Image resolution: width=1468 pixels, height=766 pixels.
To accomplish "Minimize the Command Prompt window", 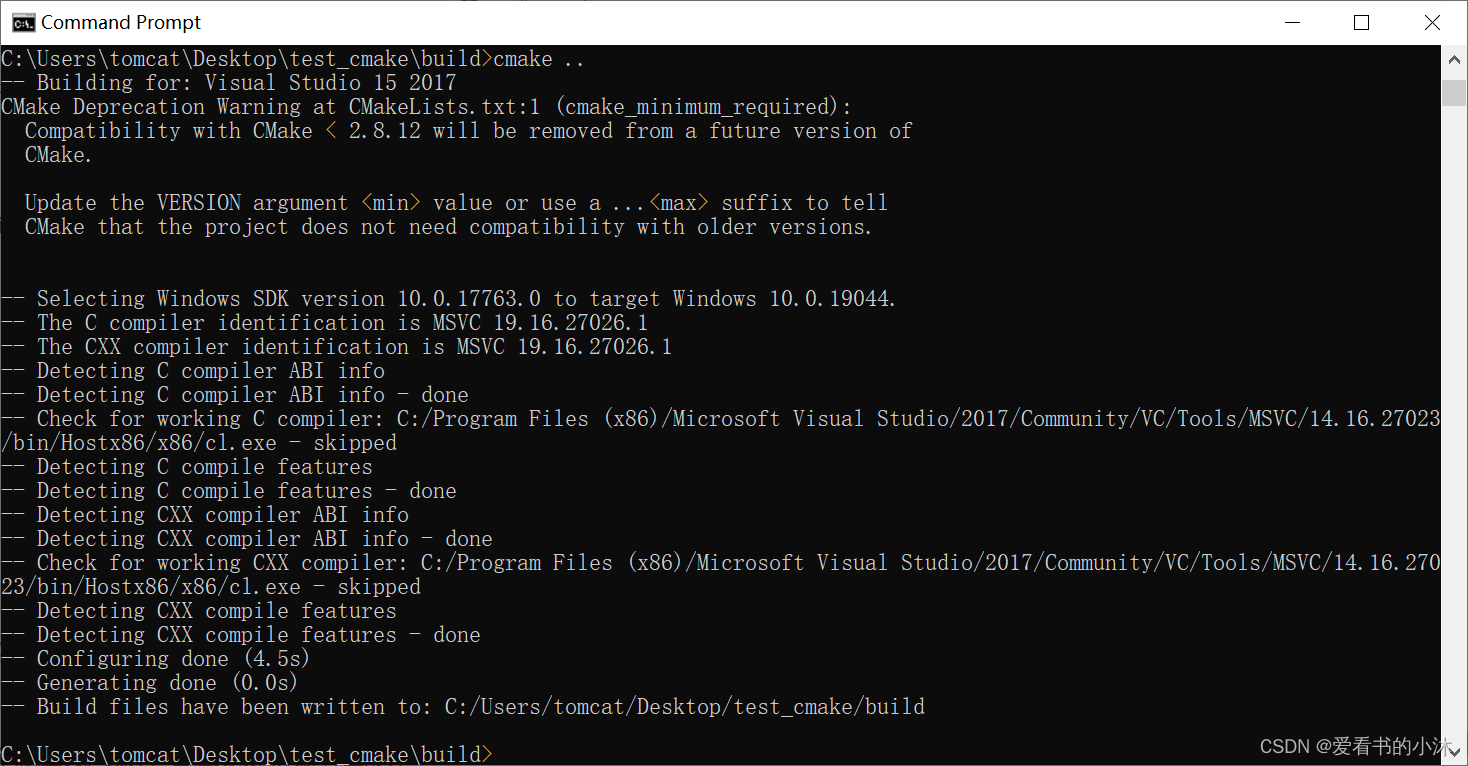I will pyautogui.click(x=1291, y=22).
